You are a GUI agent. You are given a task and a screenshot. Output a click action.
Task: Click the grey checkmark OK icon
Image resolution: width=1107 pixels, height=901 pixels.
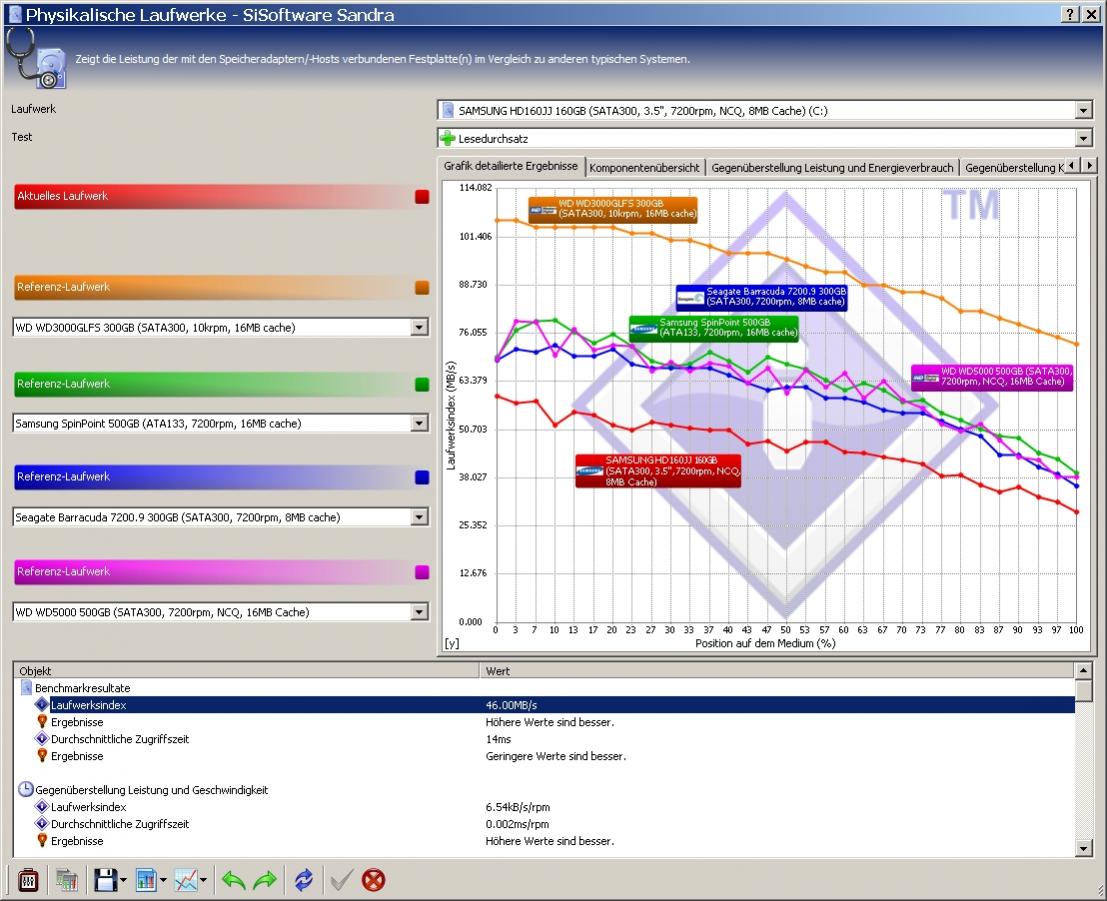pos(342,880)
